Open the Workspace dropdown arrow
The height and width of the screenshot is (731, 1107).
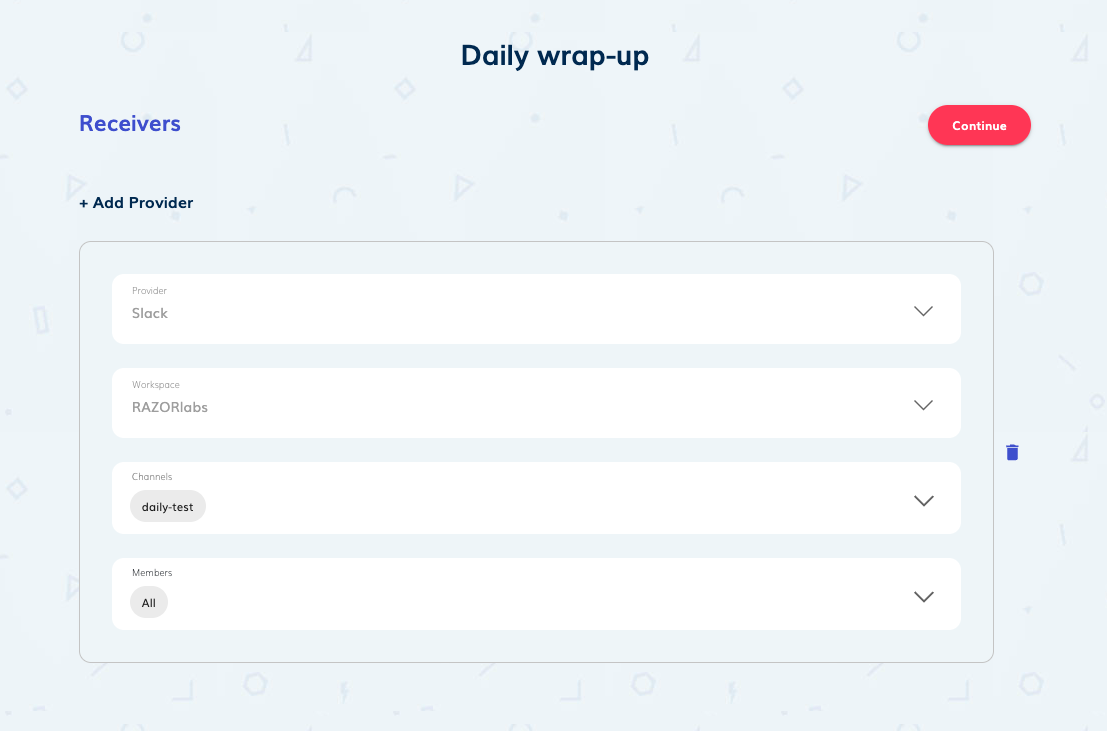click(x=923, y=405)
